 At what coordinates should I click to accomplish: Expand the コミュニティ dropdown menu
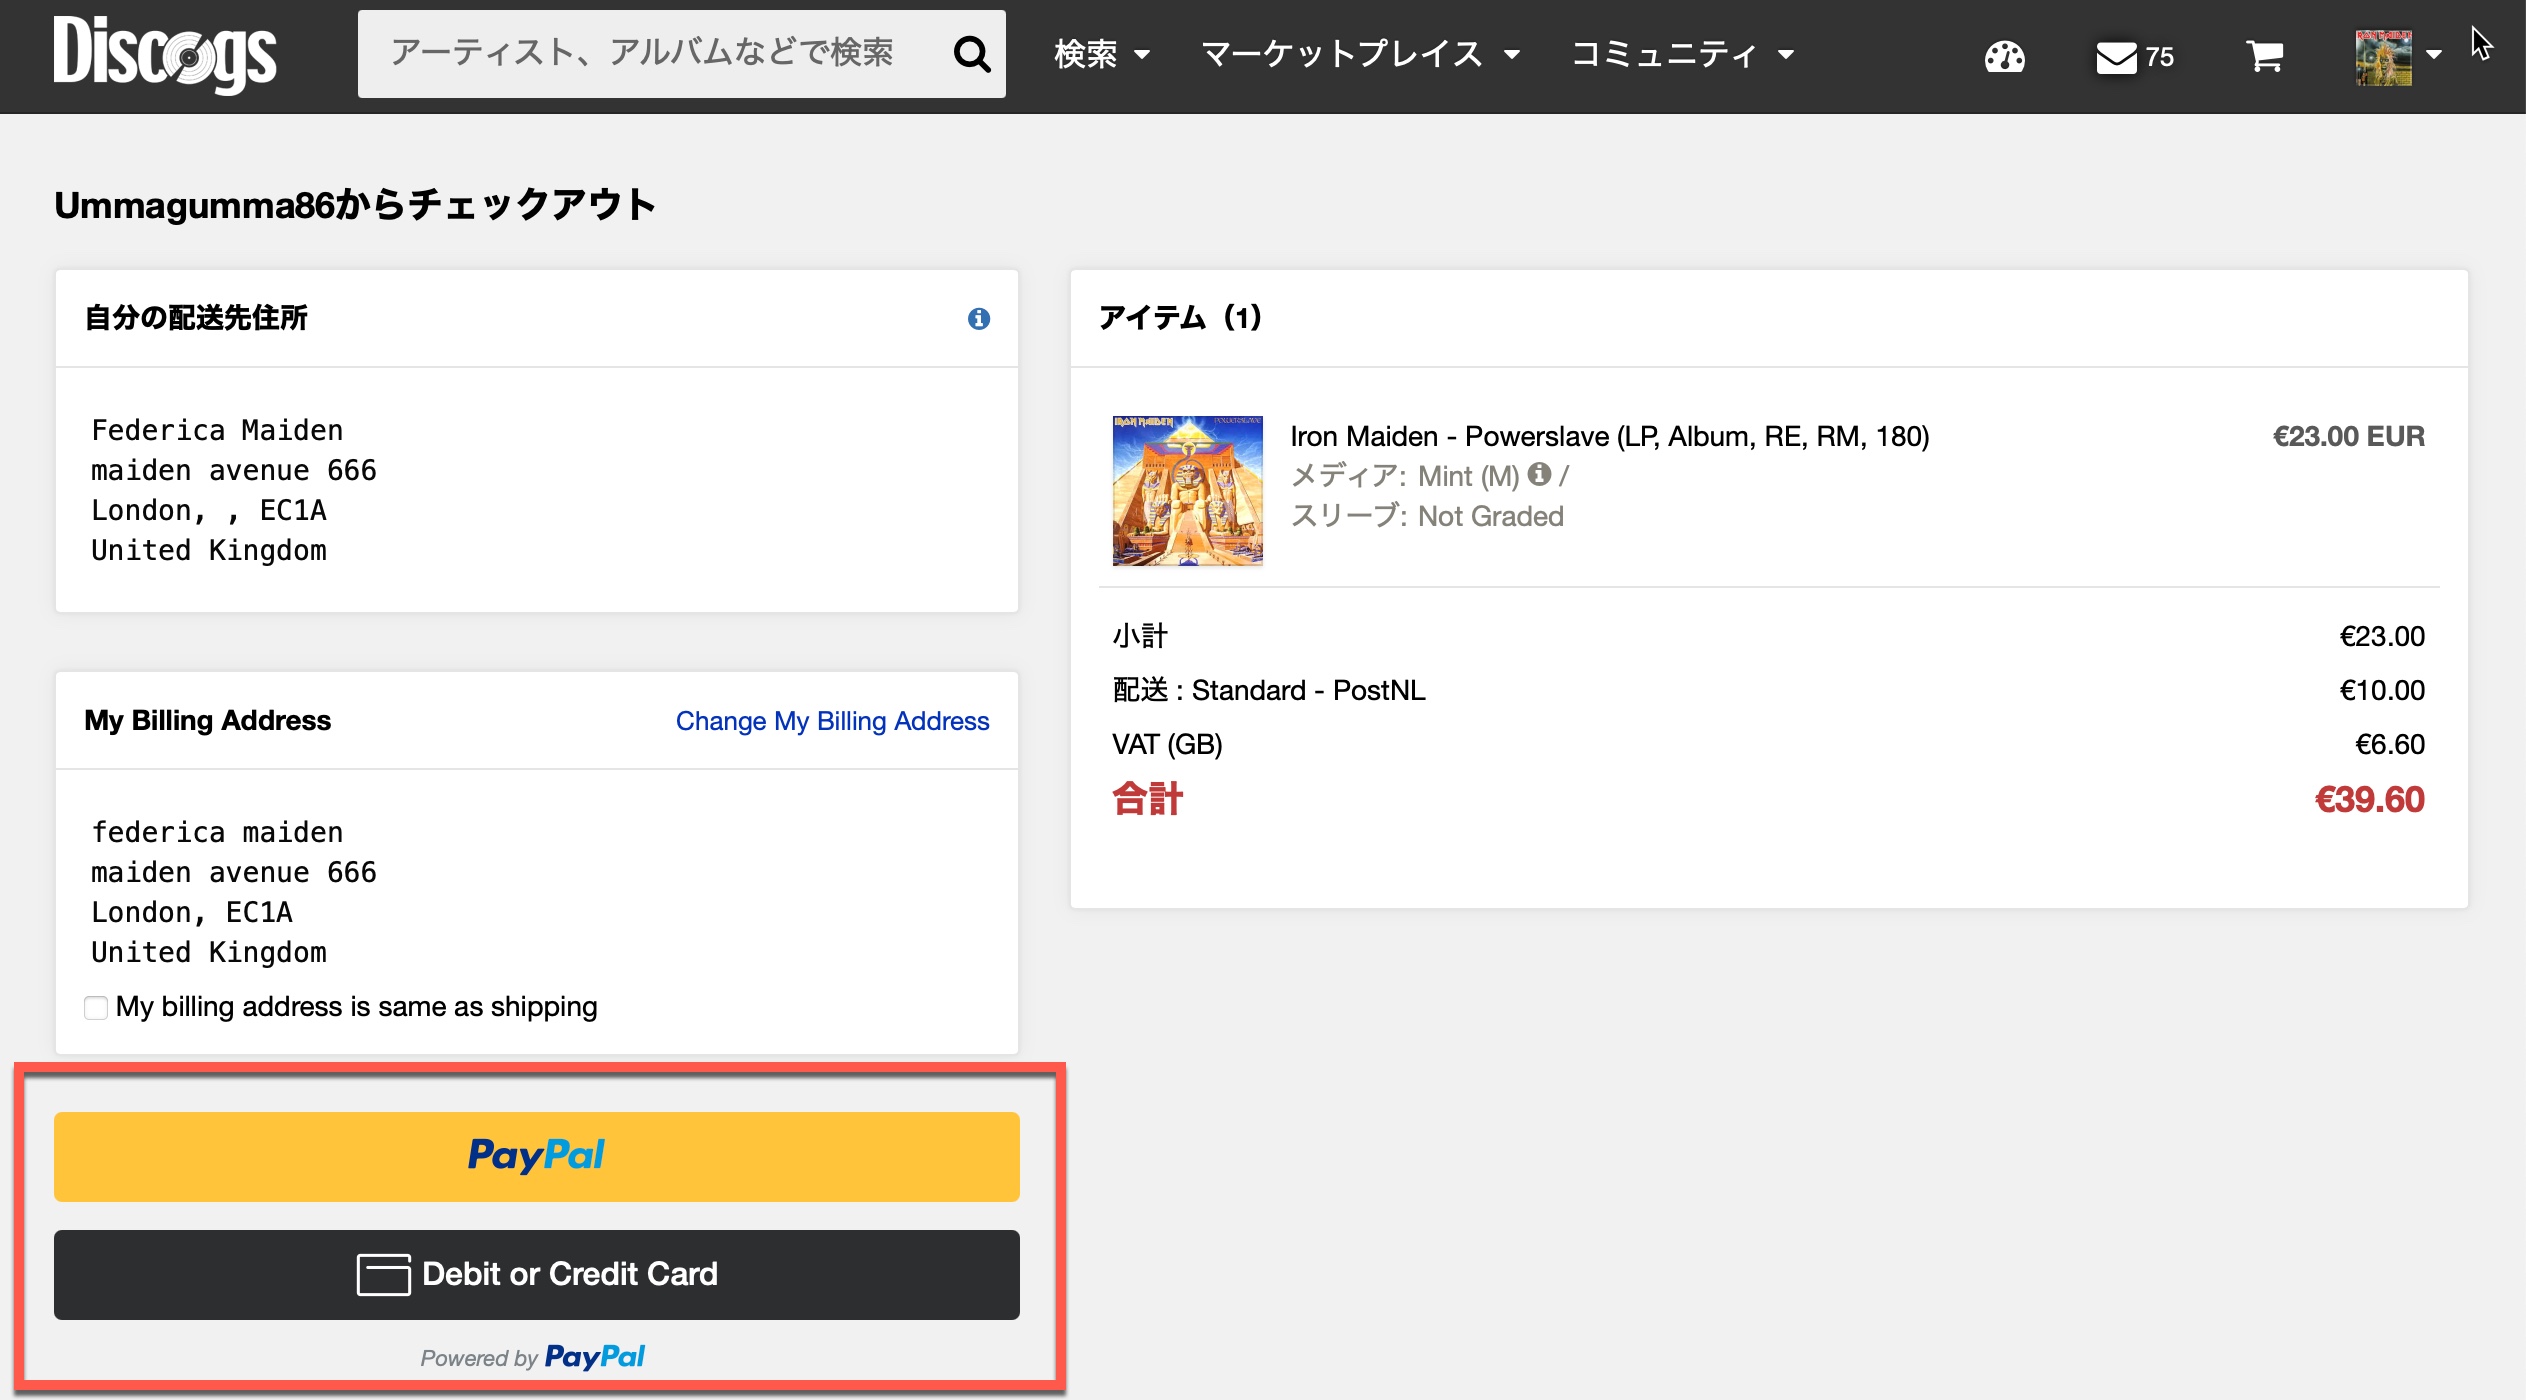(x=1683, y=54)
